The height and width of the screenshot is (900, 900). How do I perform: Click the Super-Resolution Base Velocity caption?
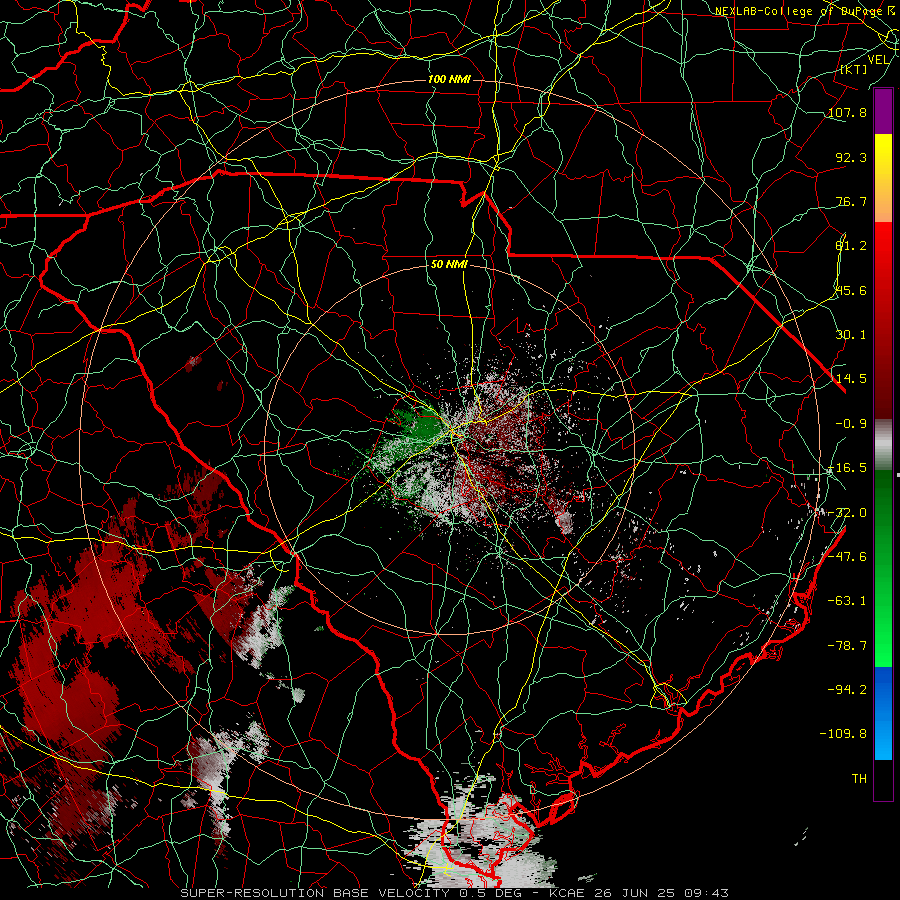tap(455, 893)
